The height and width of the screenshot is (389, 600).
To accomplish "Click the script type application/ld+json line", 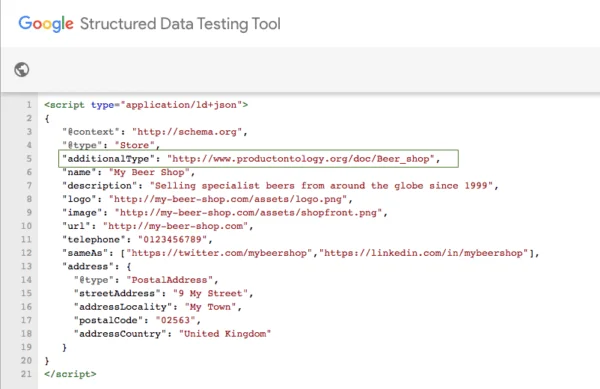I will tap(146, 105).
